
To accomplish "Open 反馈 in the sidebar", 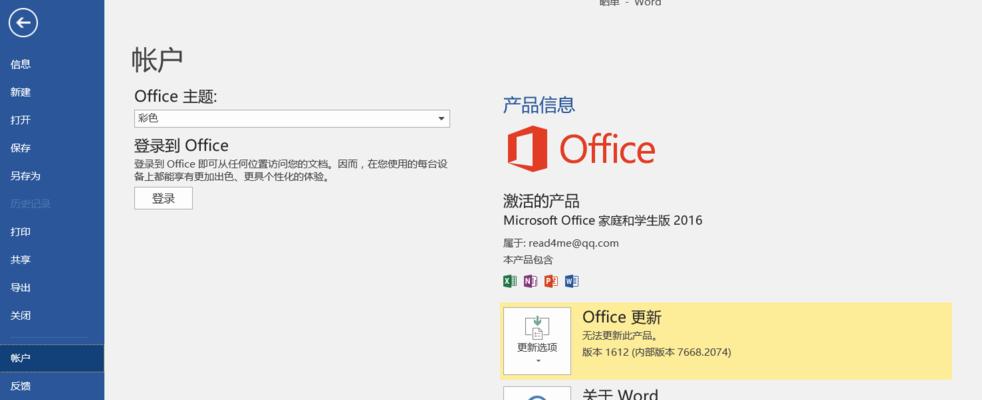I will 52,386.
